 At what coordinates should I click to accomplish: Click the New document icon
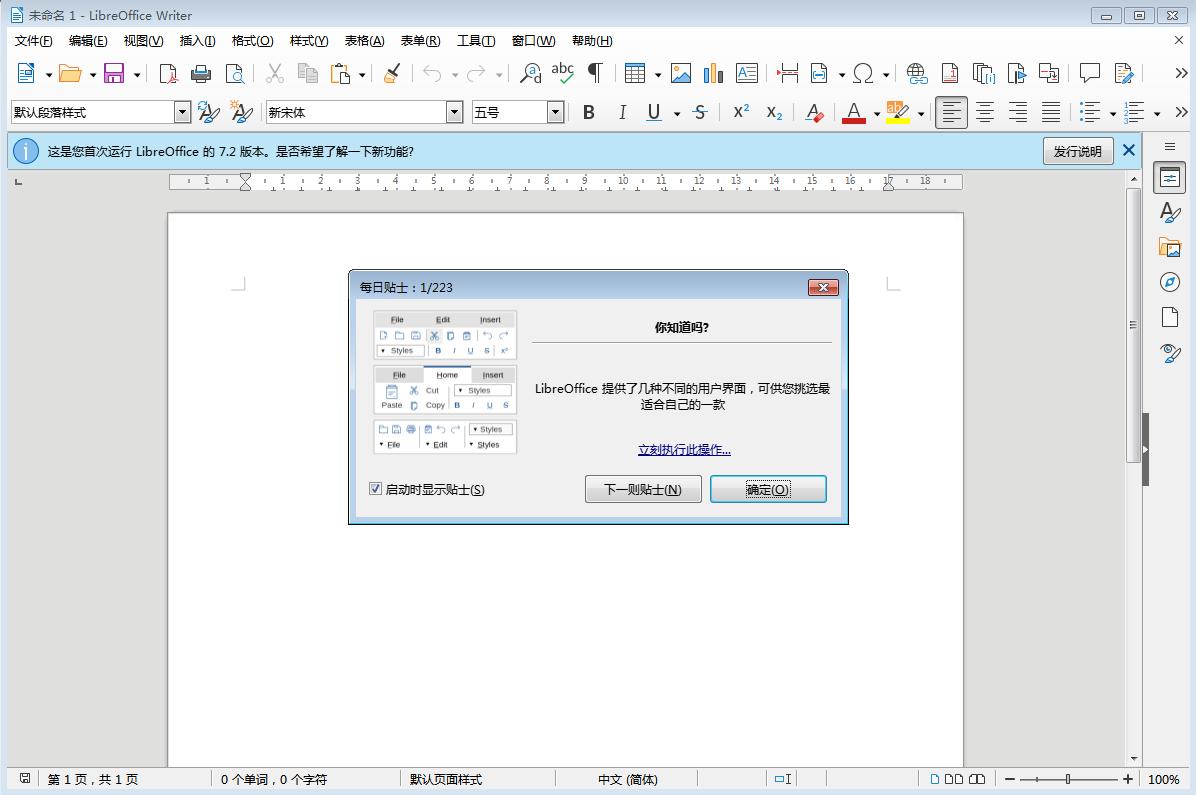tap(25, 73)
